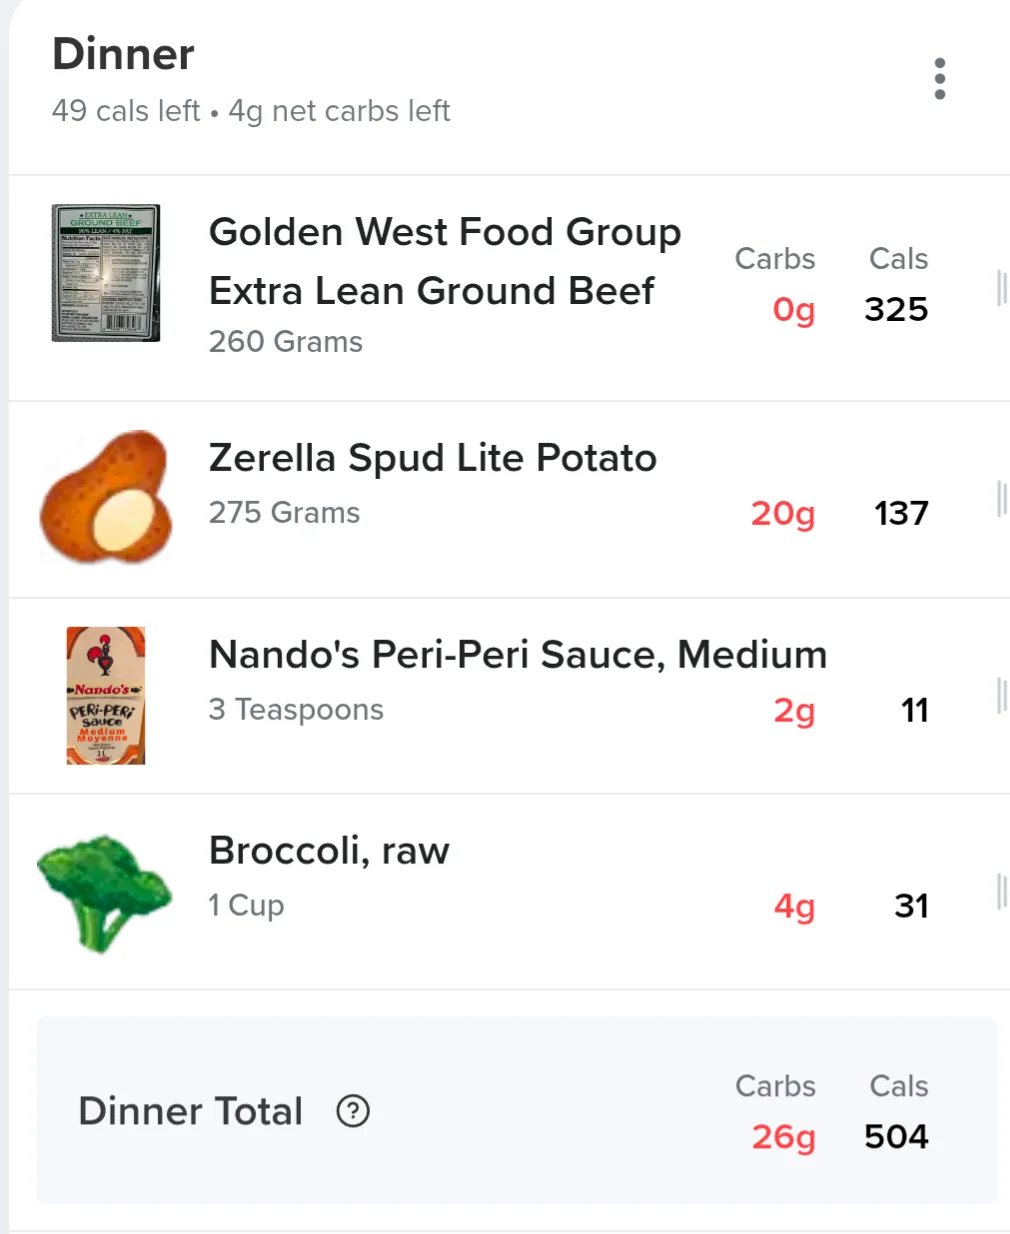This screenshot has height=1234, width=1010.
Task: Grab the drag handle beside Ground Beef row
Action: [1000, 288]
